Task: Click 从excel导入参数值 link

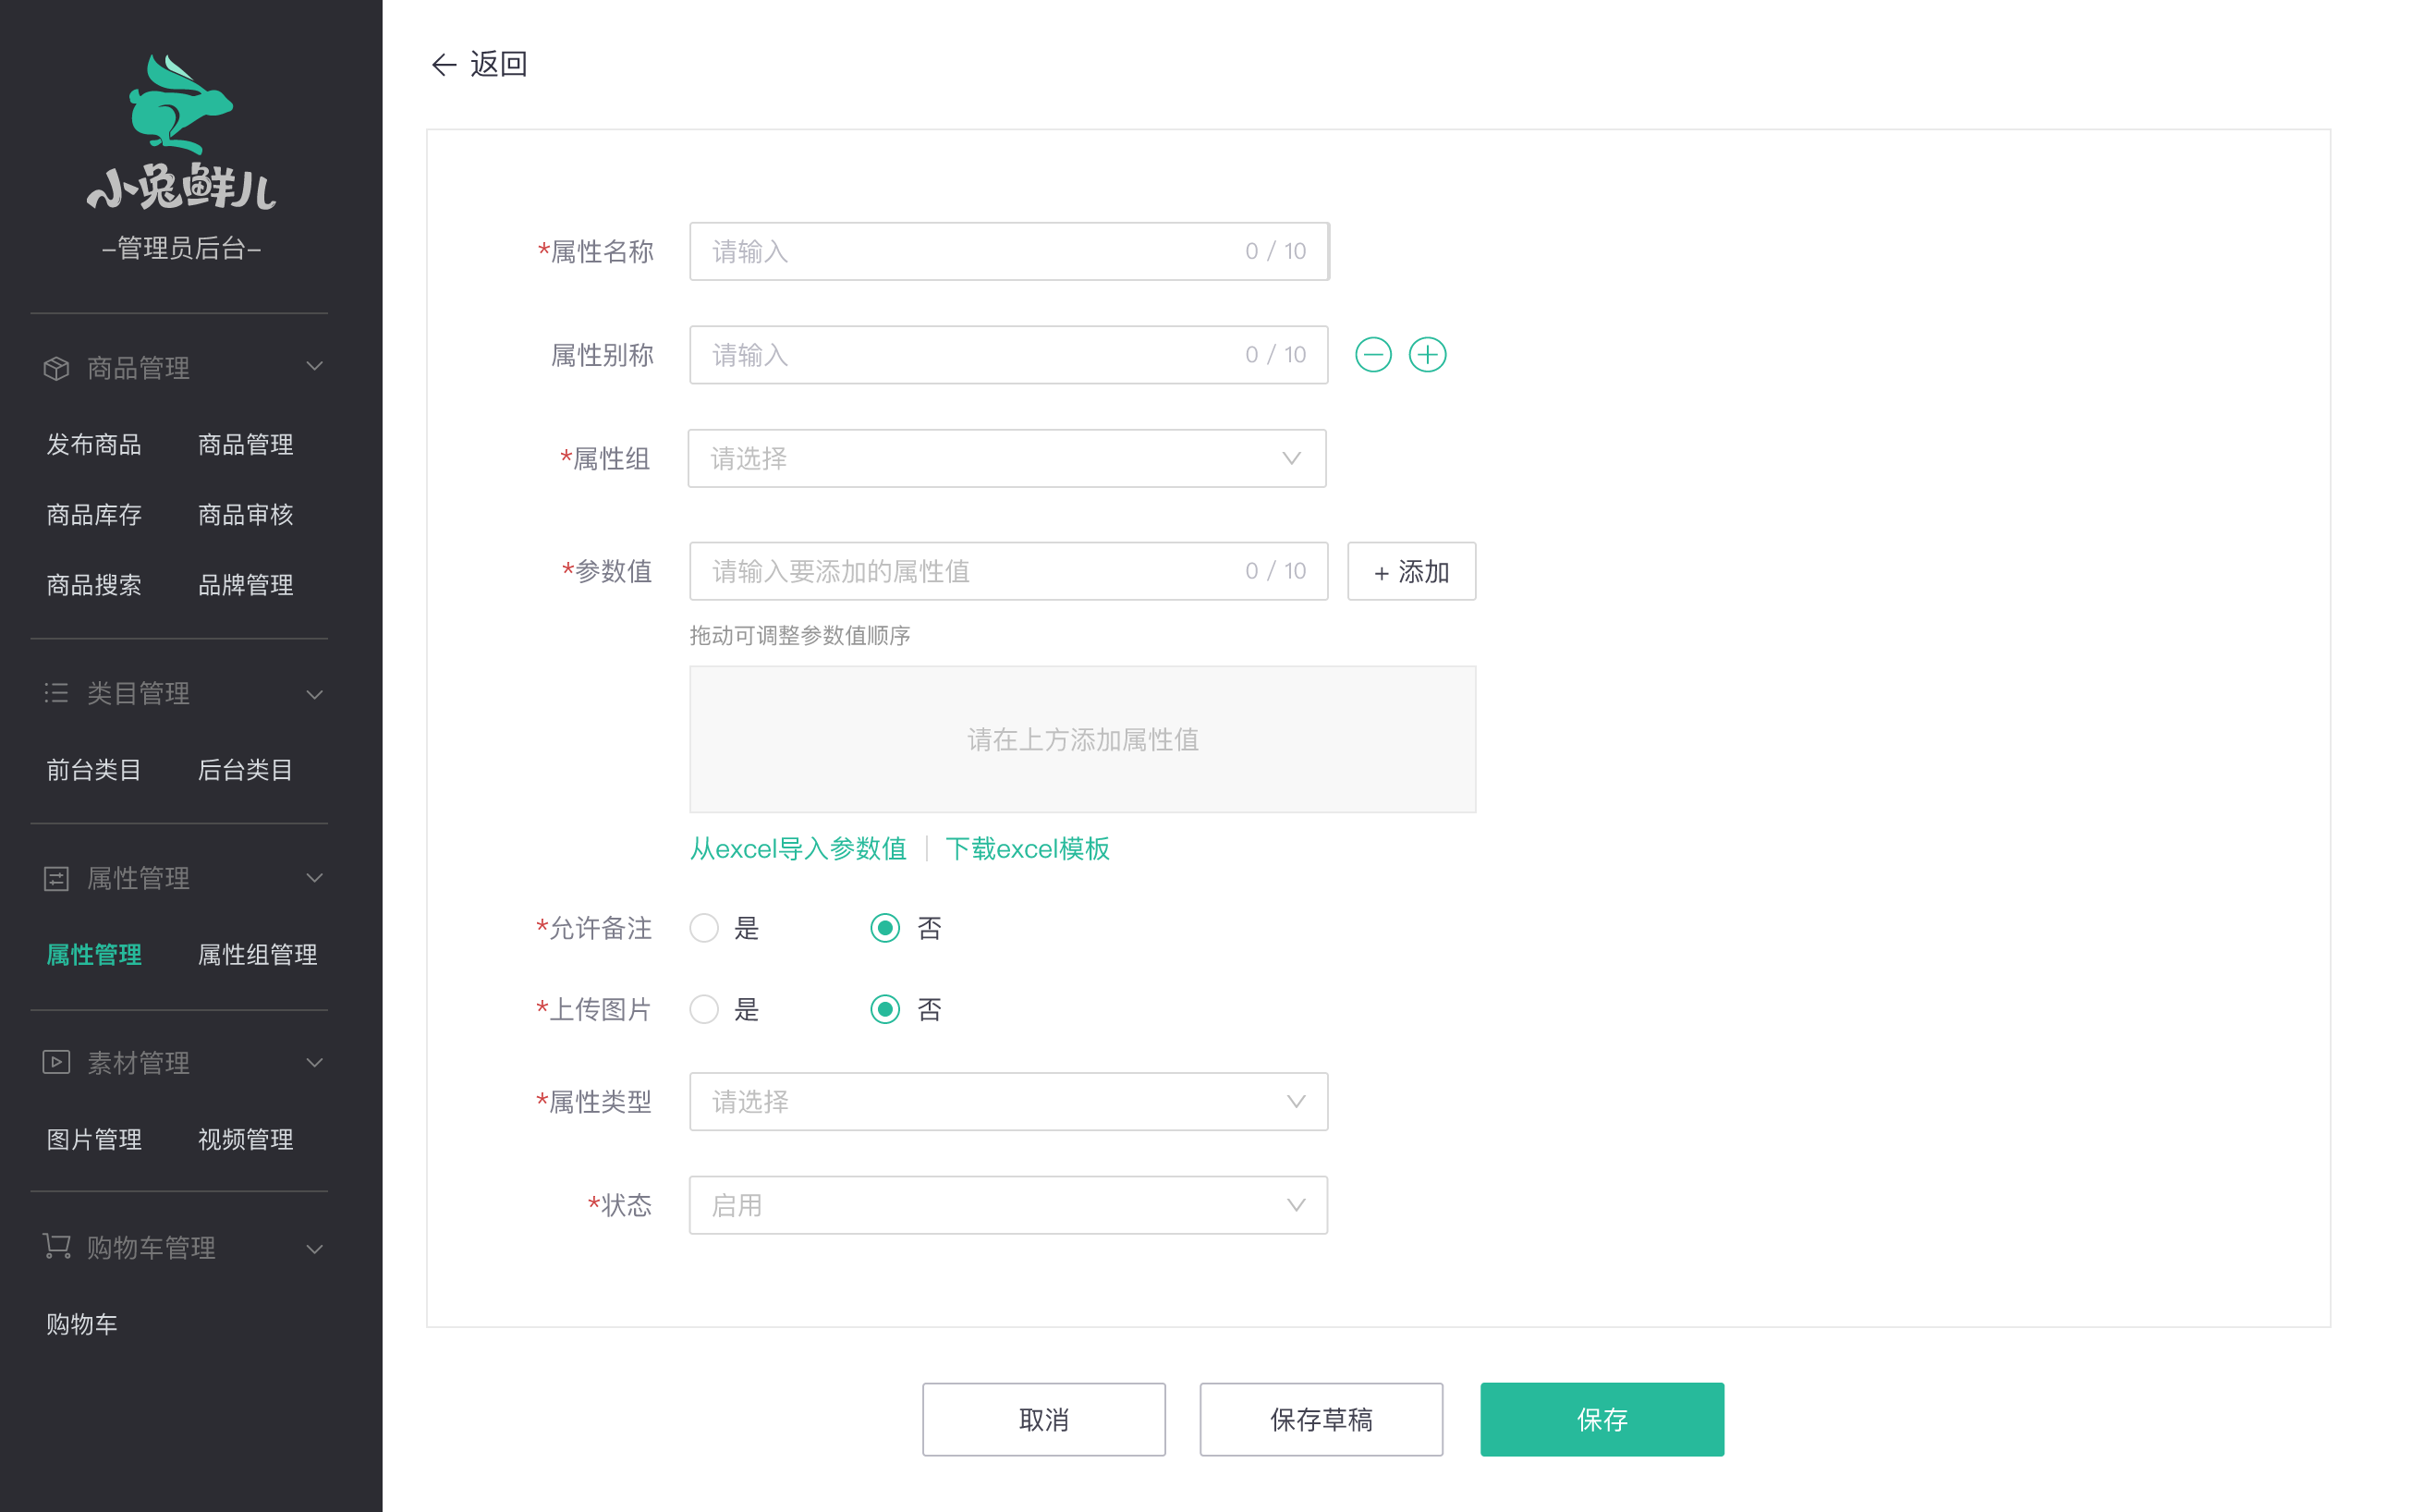Action: pos(798,849)
